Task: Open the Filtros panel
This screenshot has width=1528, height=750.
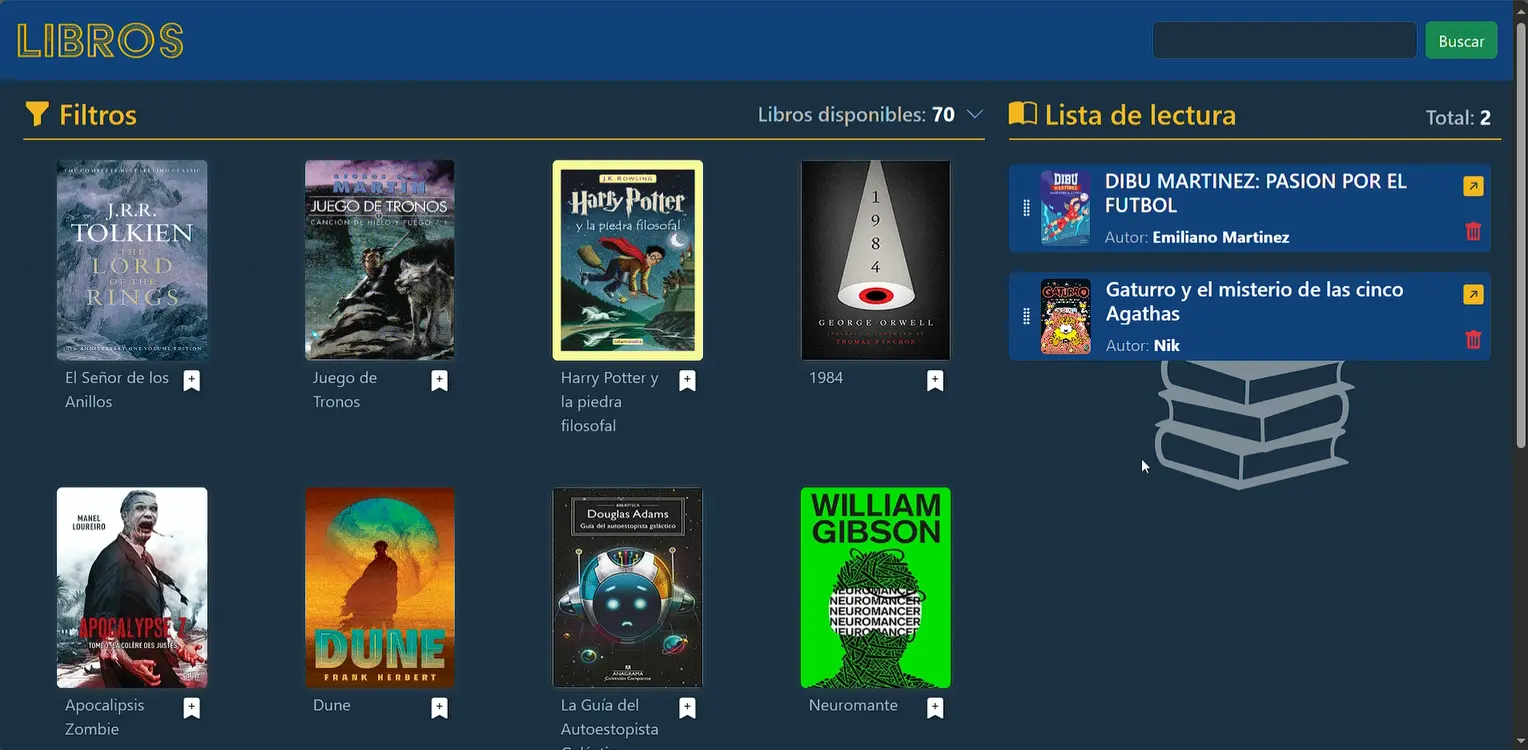Action: (x=81, y=115)
